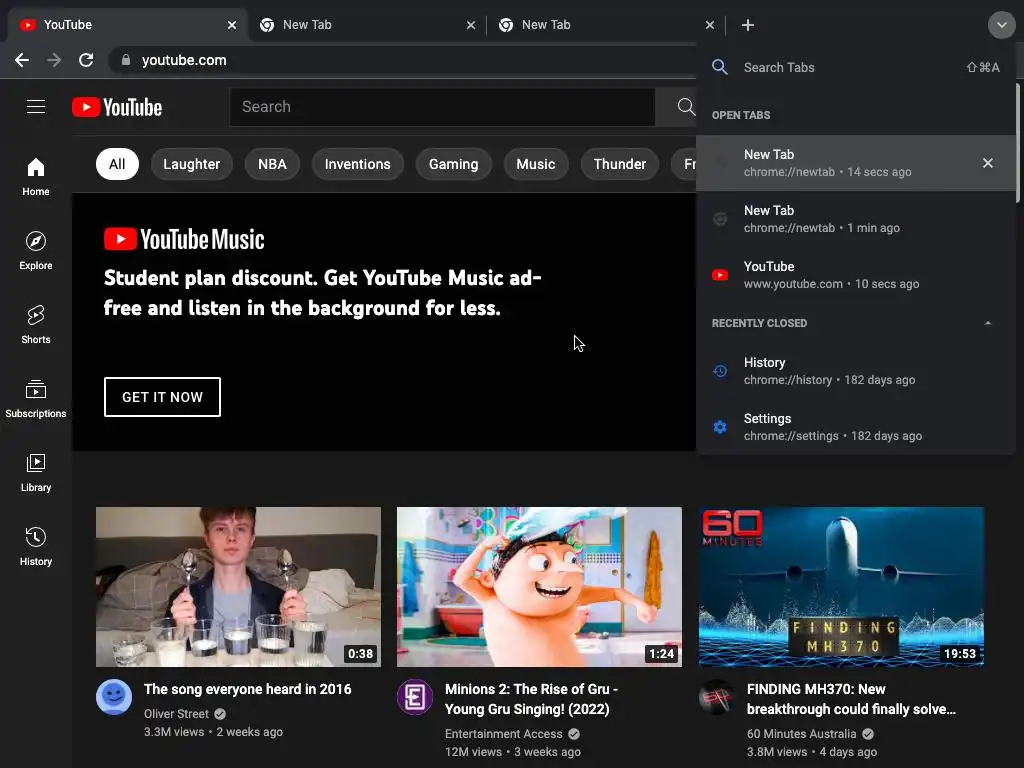
Task: Open Entertainment Access channel name
Action: click(x=504, y=733)
